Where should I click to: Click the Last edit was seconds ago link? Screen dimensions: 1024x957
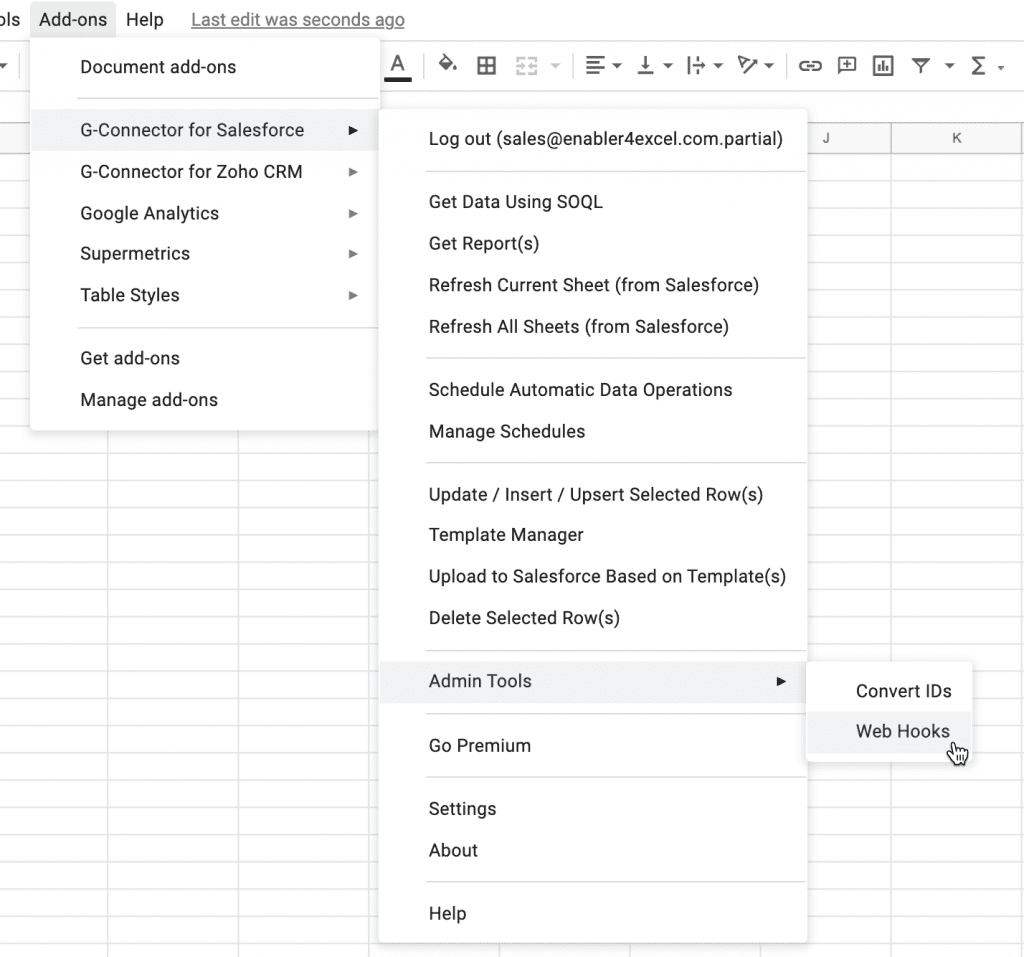click(x=297, y=19)
